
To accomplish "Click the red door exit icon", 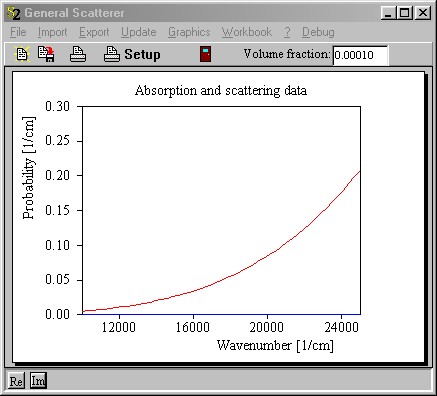I will tap(205, 54).
